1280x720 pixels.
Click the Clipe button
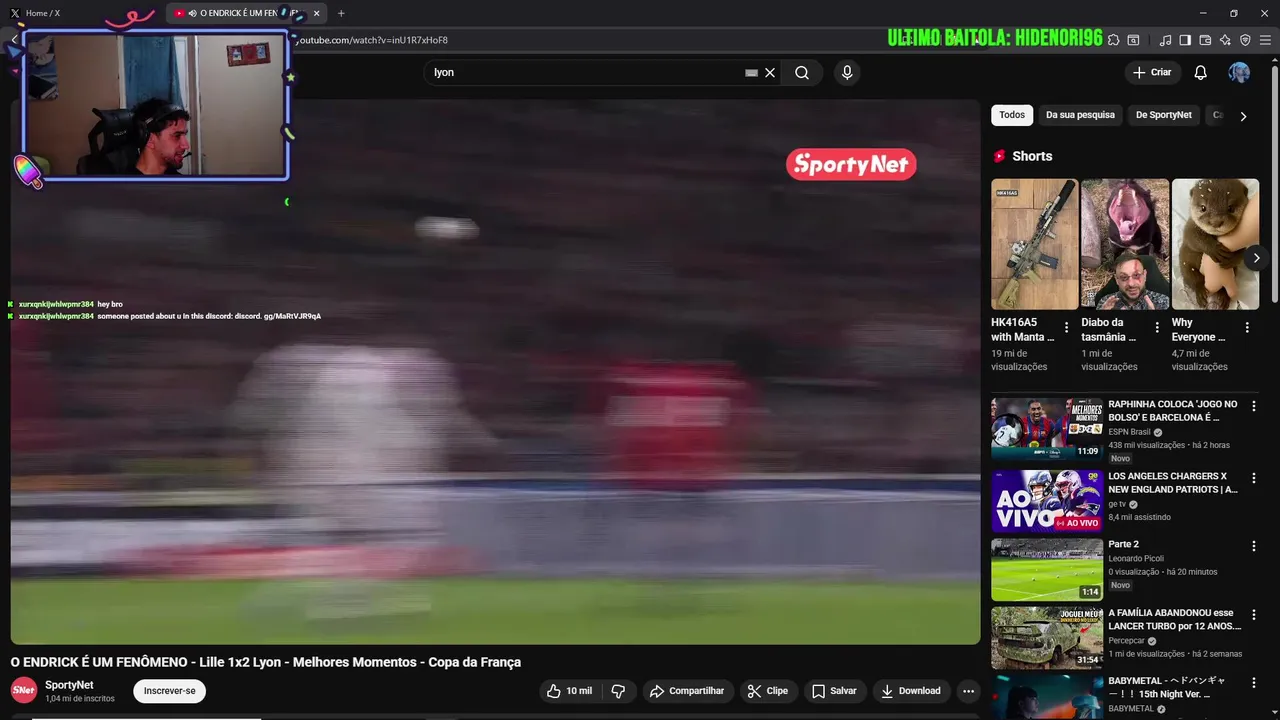[x=767, y=691]
